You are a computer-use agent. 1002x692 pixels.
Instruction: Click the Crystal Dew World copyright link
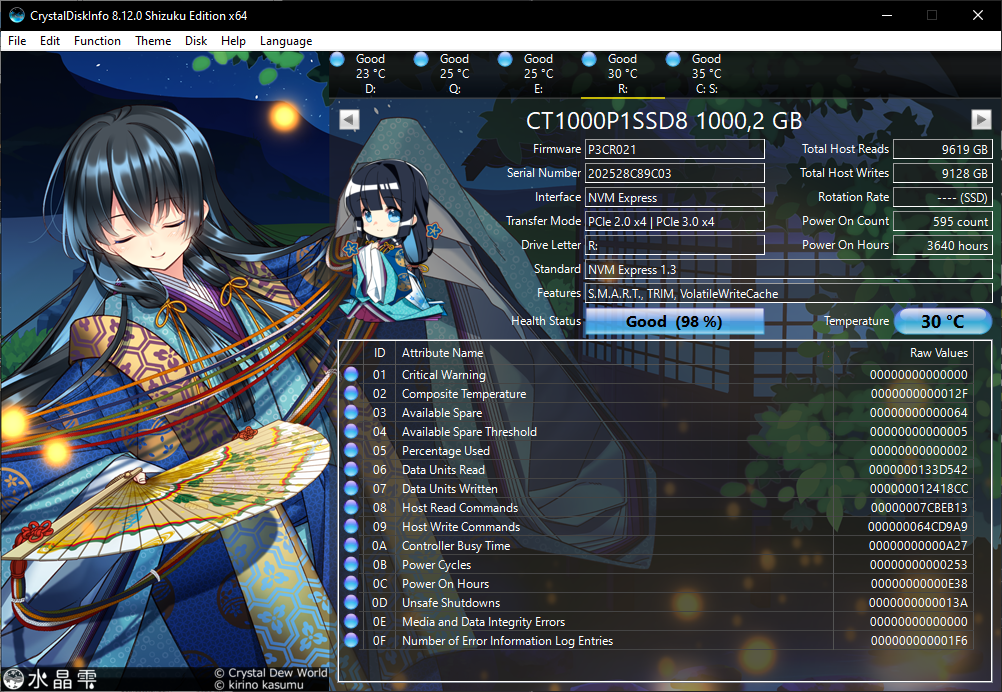(x=271, y=673)
